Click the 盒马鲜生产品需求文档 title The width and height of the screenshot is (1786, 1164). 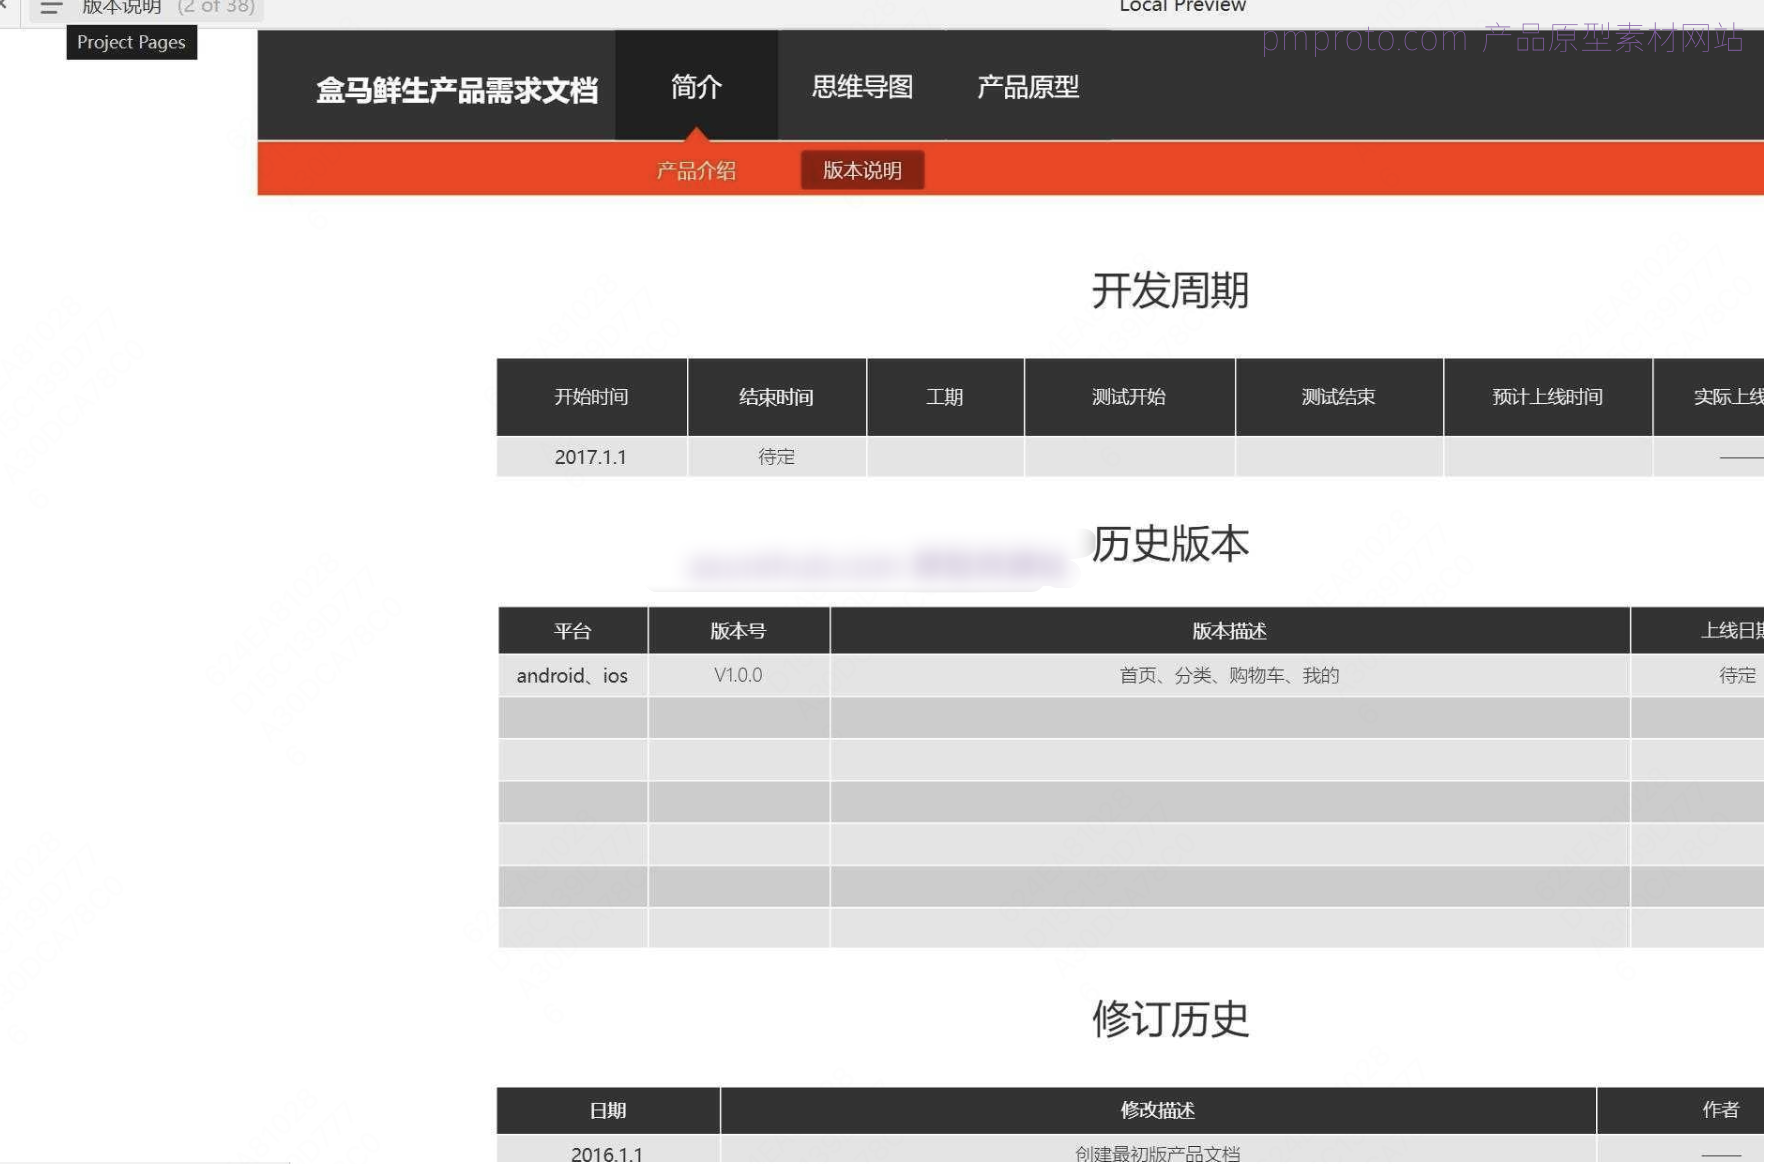tap(457, 90)
